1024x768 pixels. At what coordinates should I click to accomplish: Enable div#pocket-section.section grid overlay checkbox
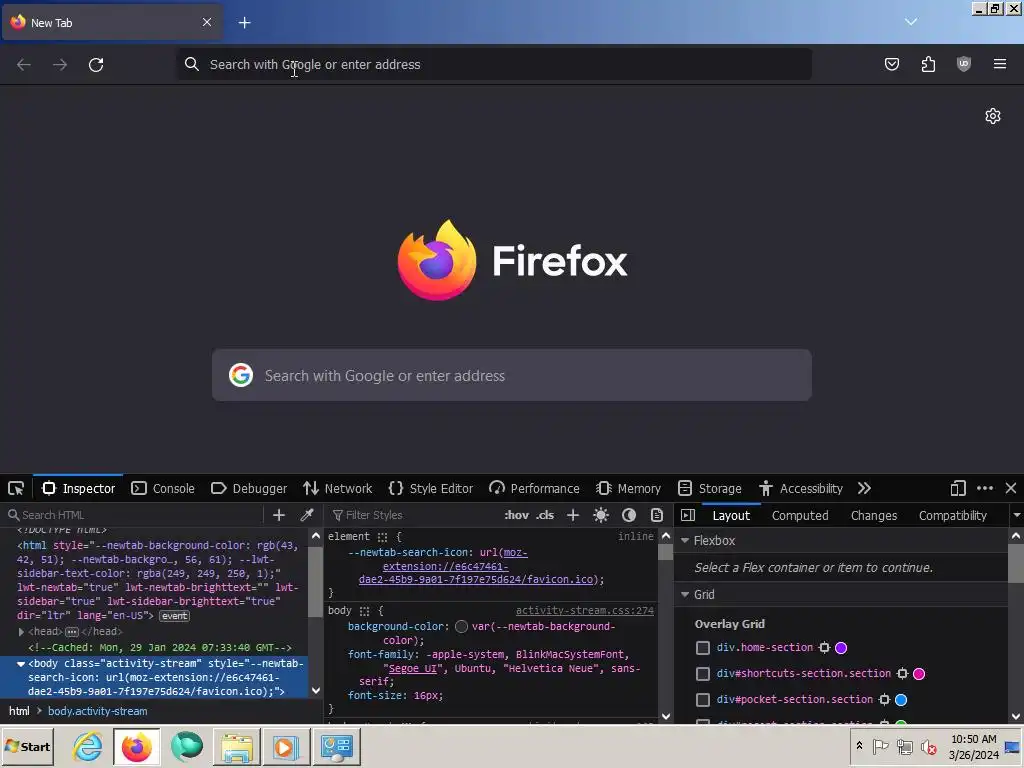(703, 700)
